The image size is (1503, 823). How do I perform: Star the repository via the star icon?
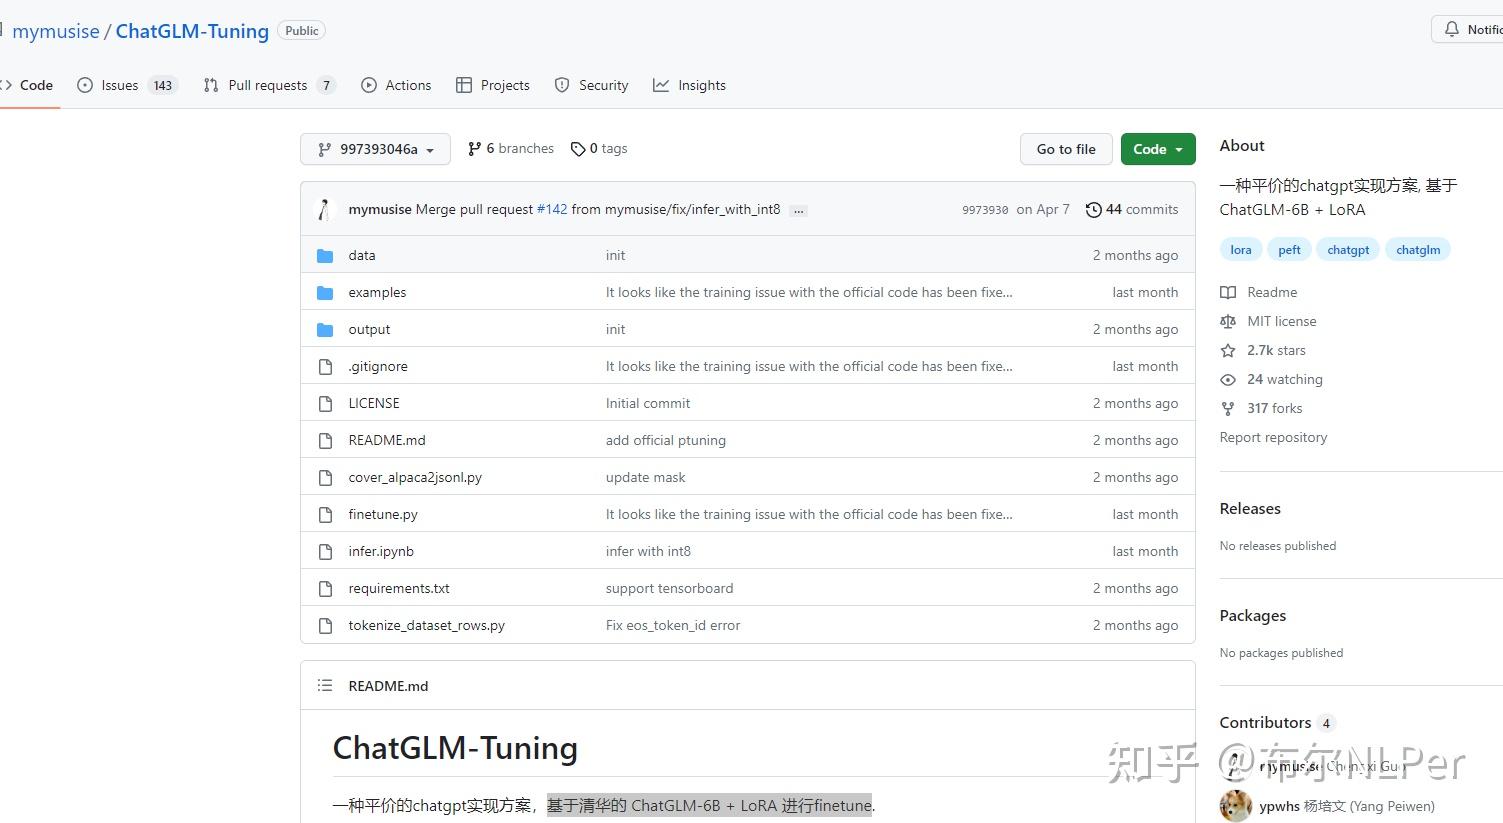pos(1229,350)
